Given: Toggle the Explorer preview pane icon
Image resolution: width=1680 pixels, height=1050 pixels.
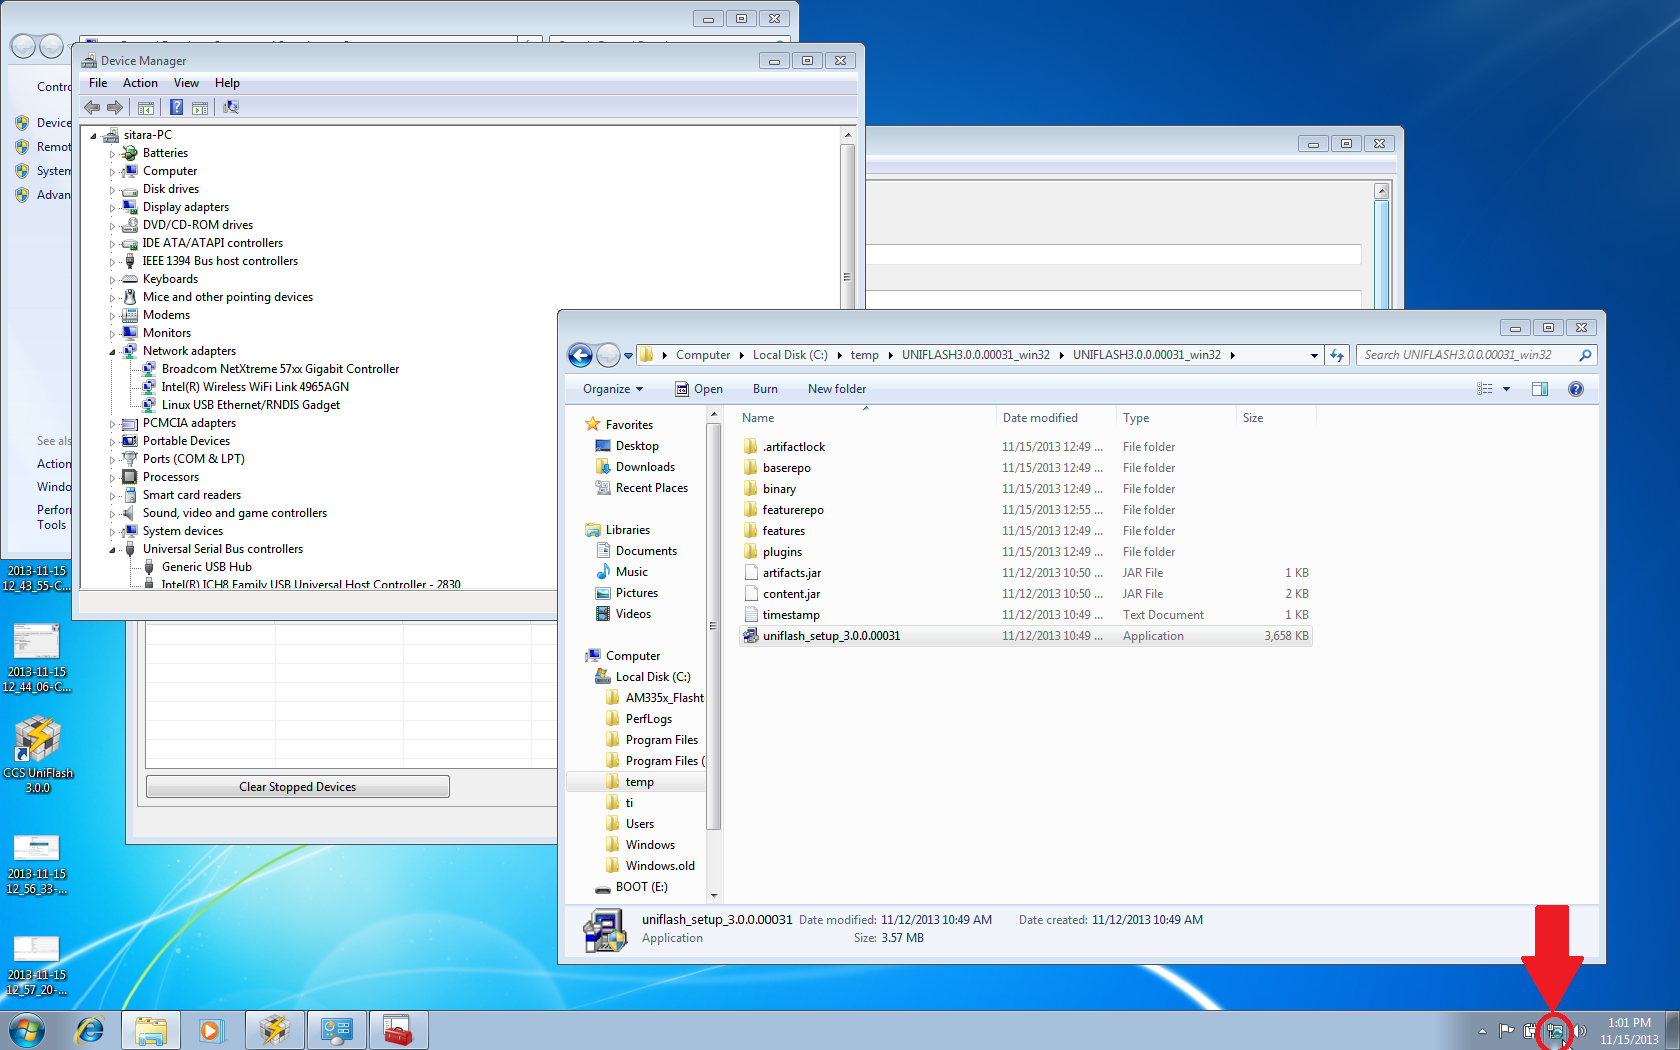Looking at the screenshot, I should click(x=1539, y=389).
